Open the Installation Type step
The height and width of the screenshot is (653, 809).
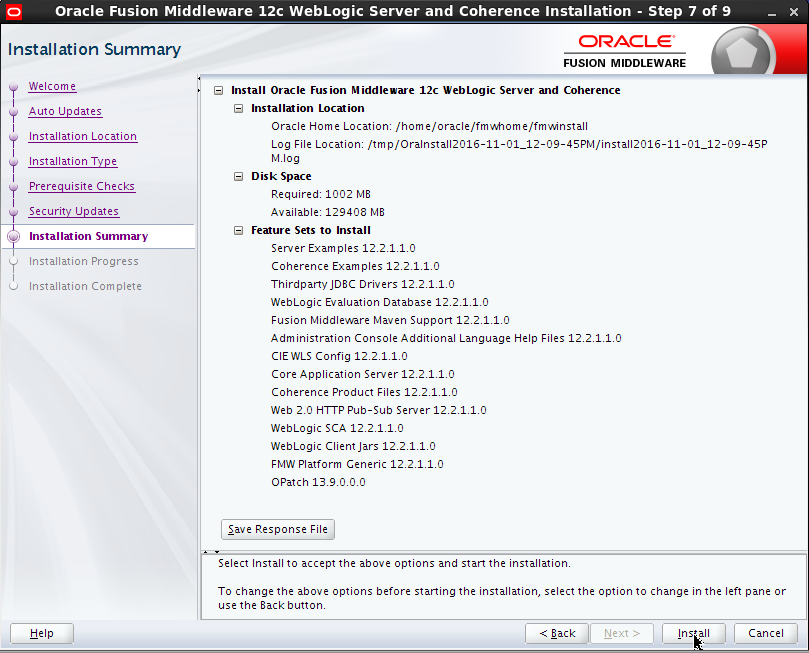[73, 161]
